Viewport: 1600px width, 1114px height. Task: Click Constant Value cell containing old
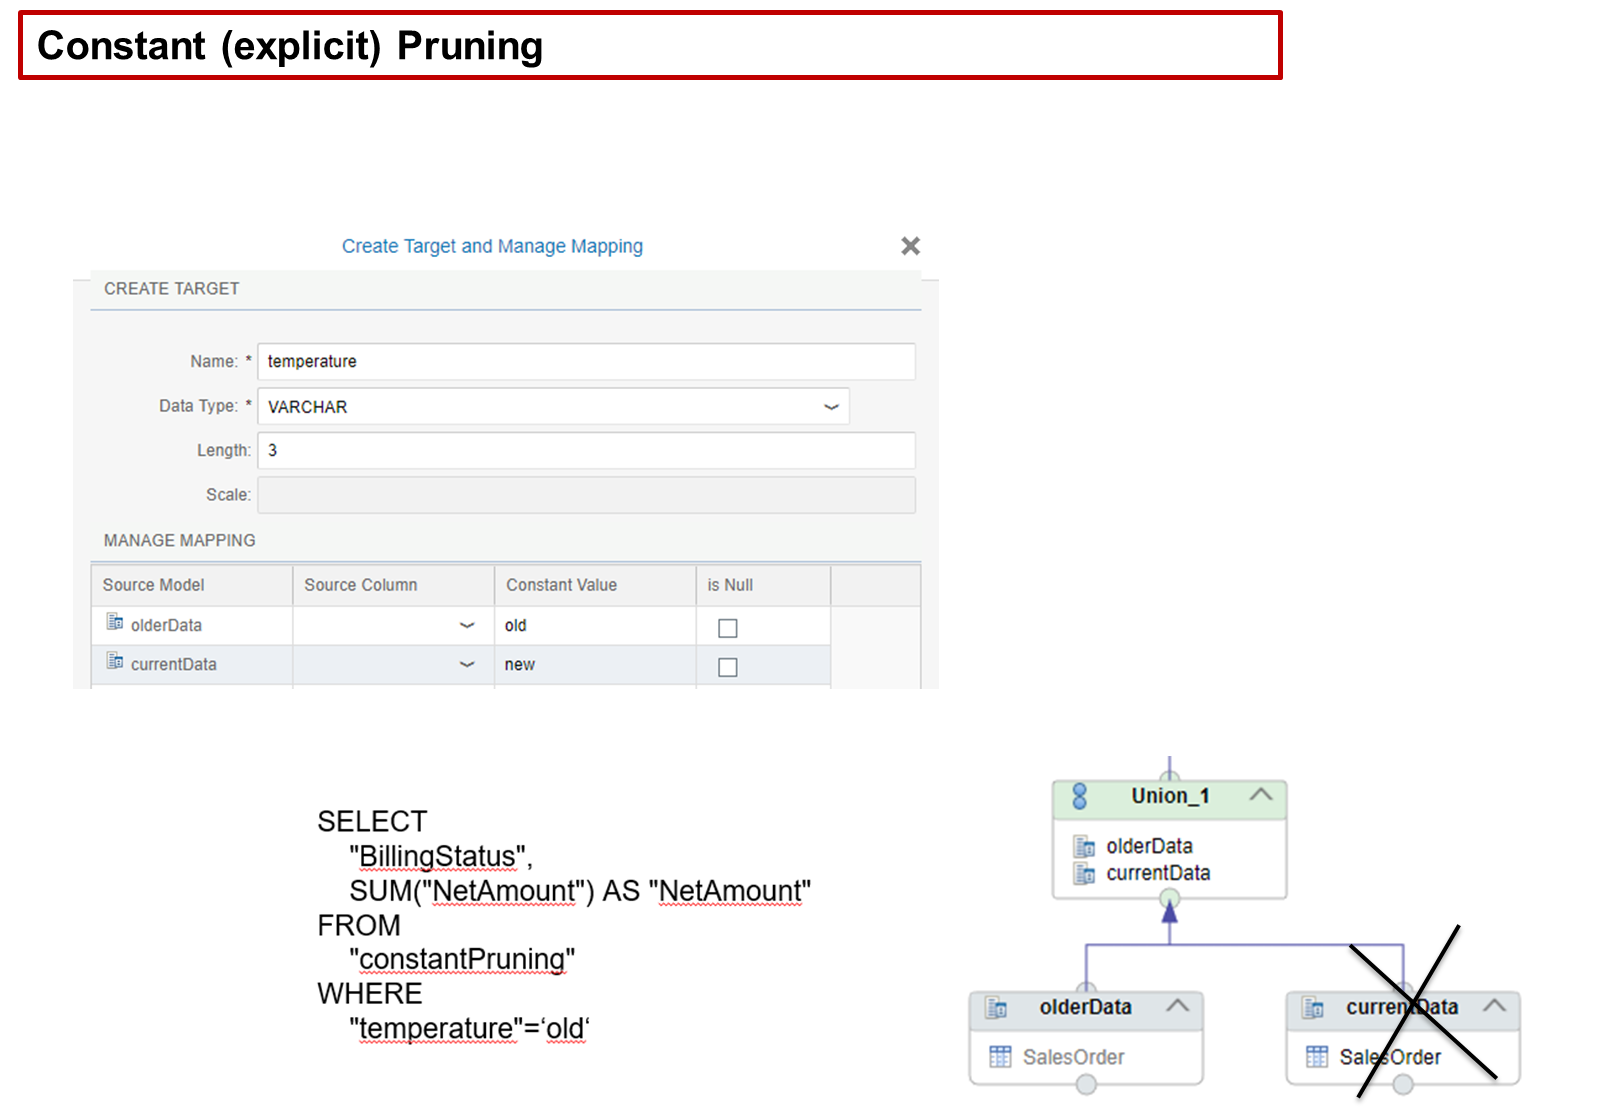tap(594, 626)
